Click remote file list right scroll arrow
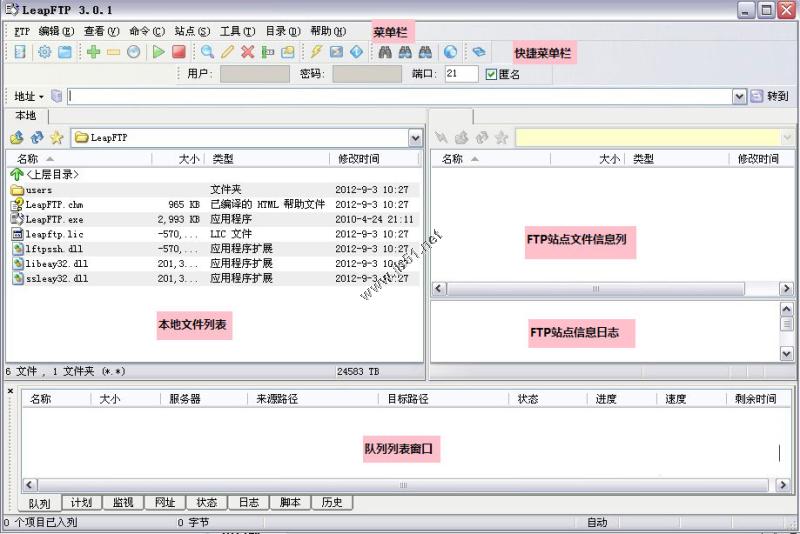The image size is (800, 534). (x=787, y=289)
